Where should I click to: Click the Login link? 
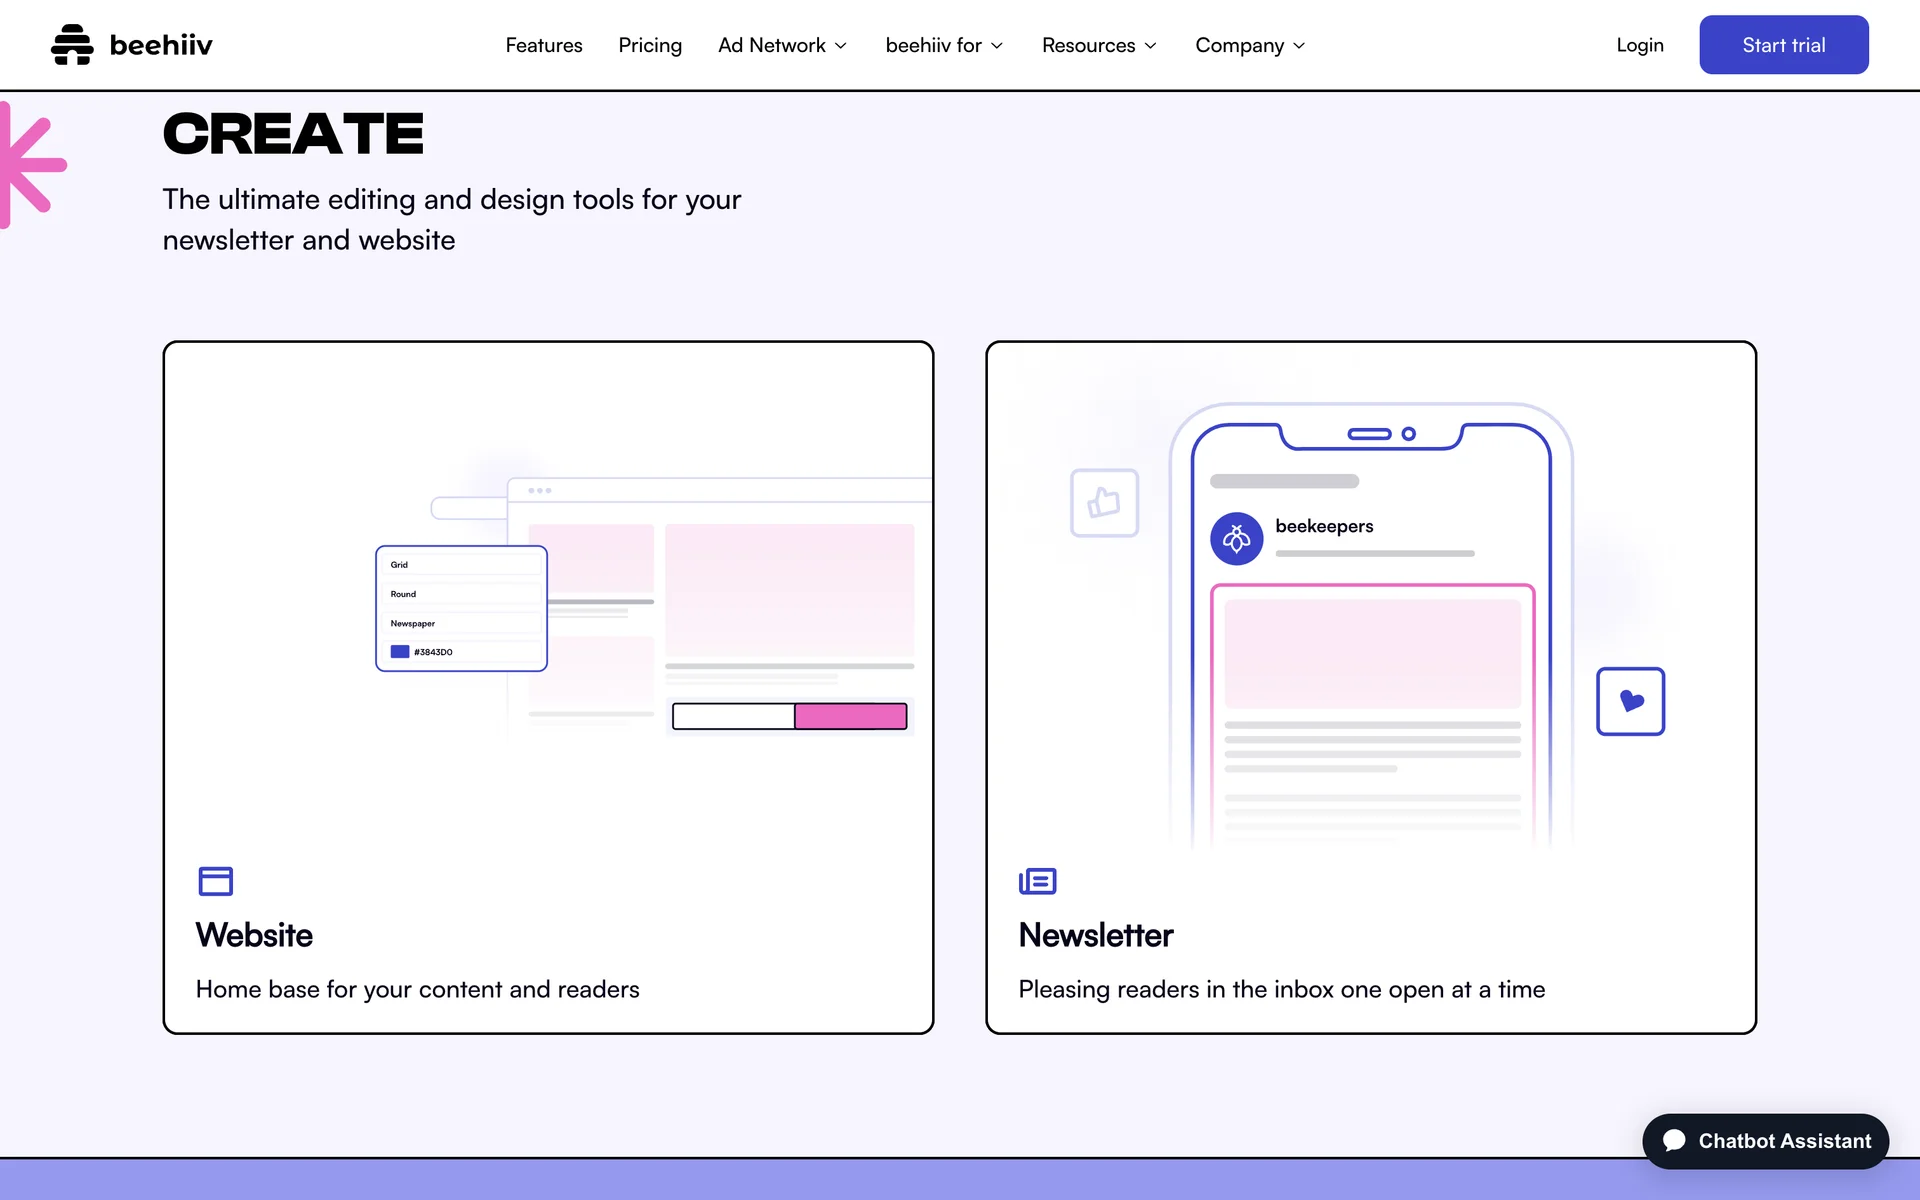[x=1639, y=45]
